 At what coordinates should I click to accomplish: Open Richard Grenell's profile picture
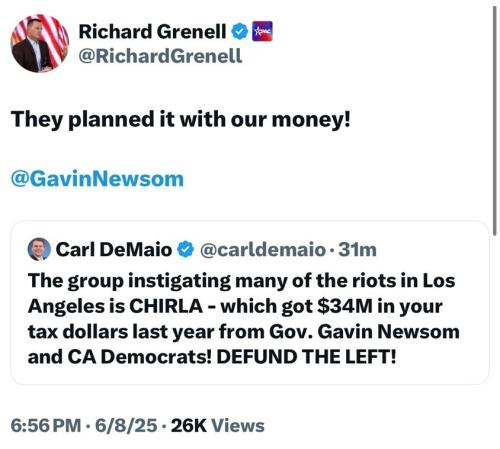40,43
